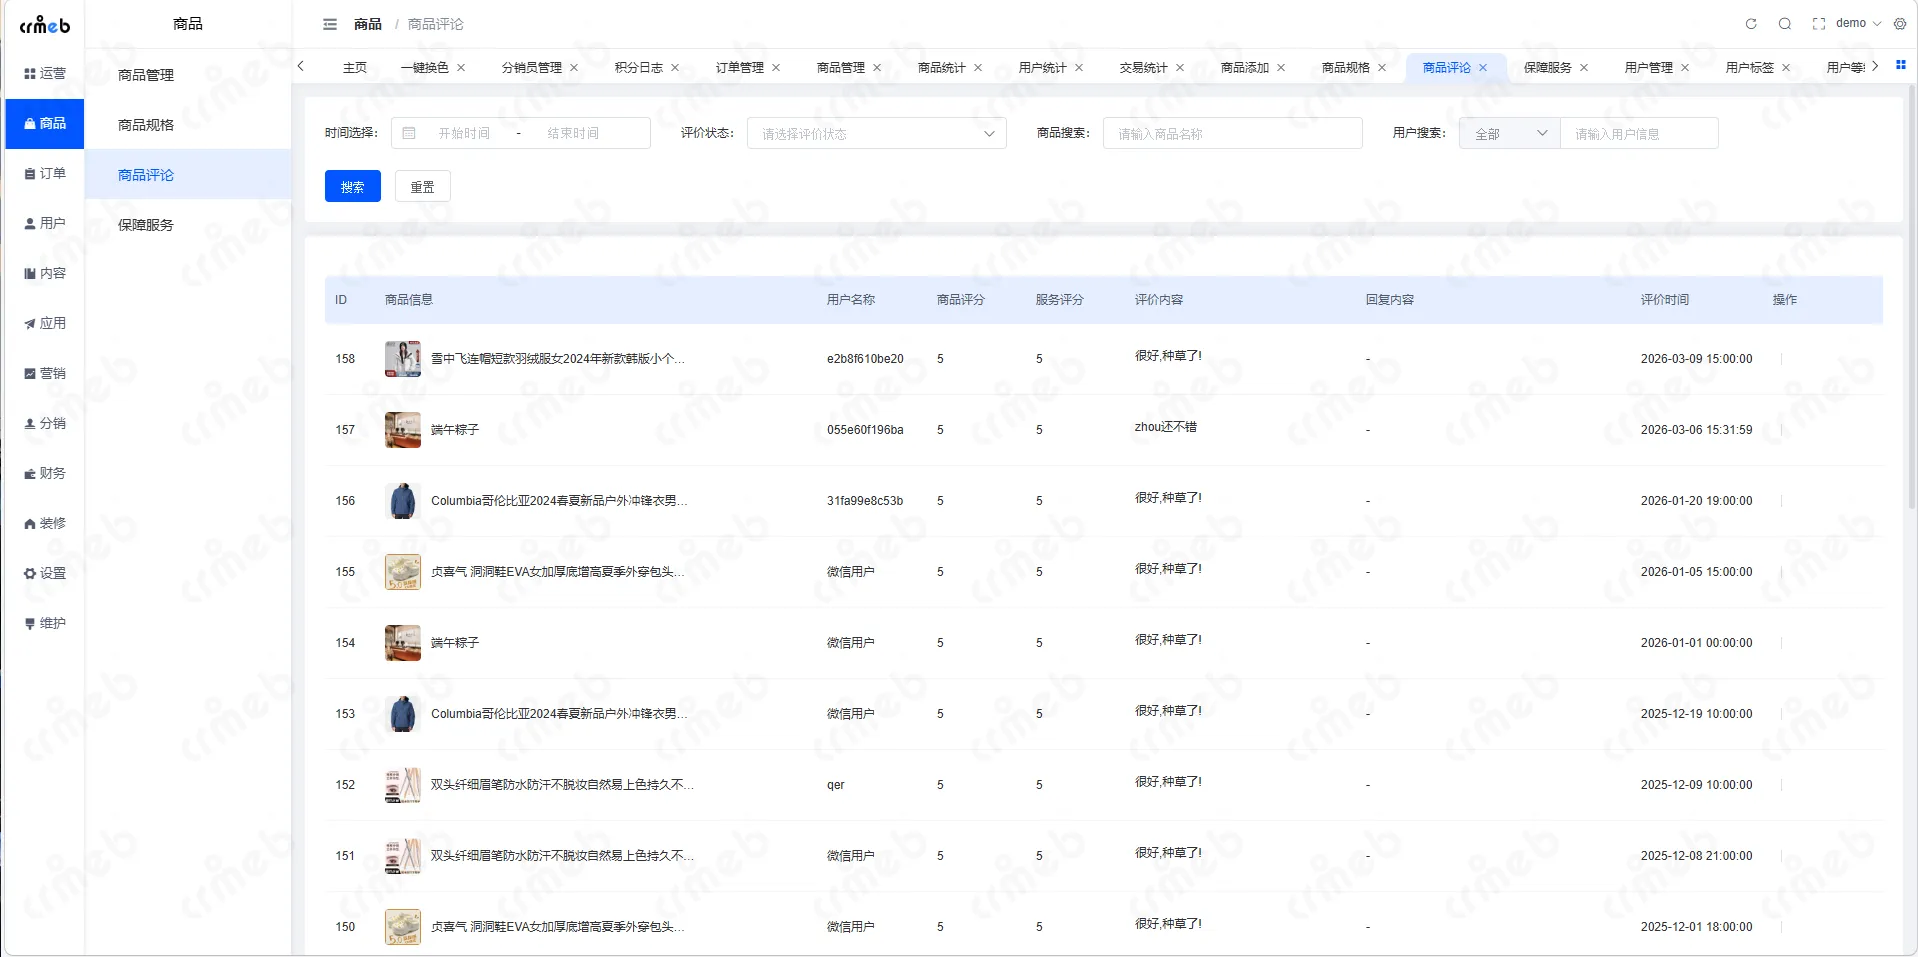
Task: Open the 分销 sidebar section
Action: 45,423
